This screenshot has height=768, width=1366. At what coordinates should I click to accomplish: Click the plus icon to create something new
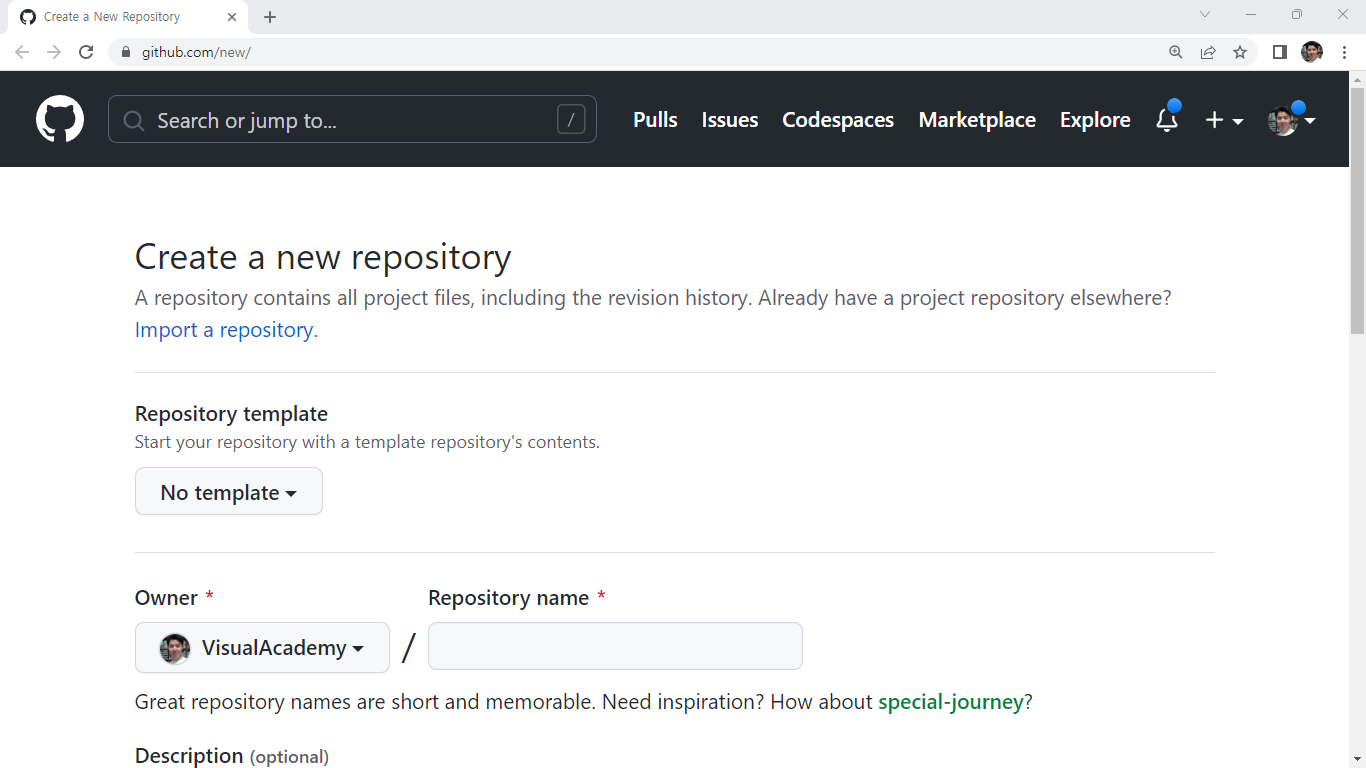click(x=1213, y=120)
